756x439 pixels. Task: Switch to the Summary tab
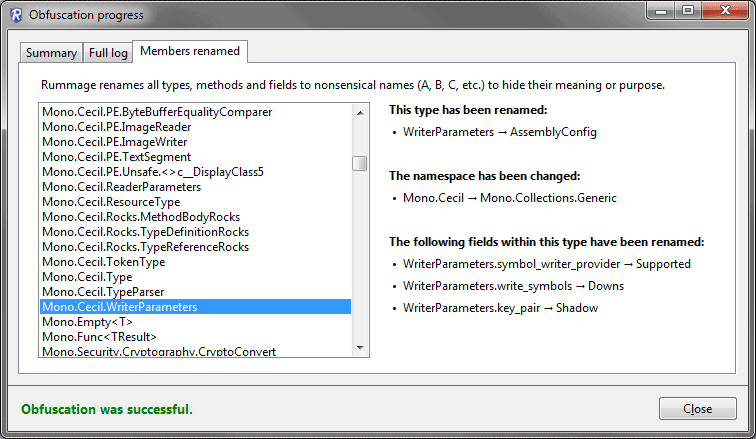(51, 53)
